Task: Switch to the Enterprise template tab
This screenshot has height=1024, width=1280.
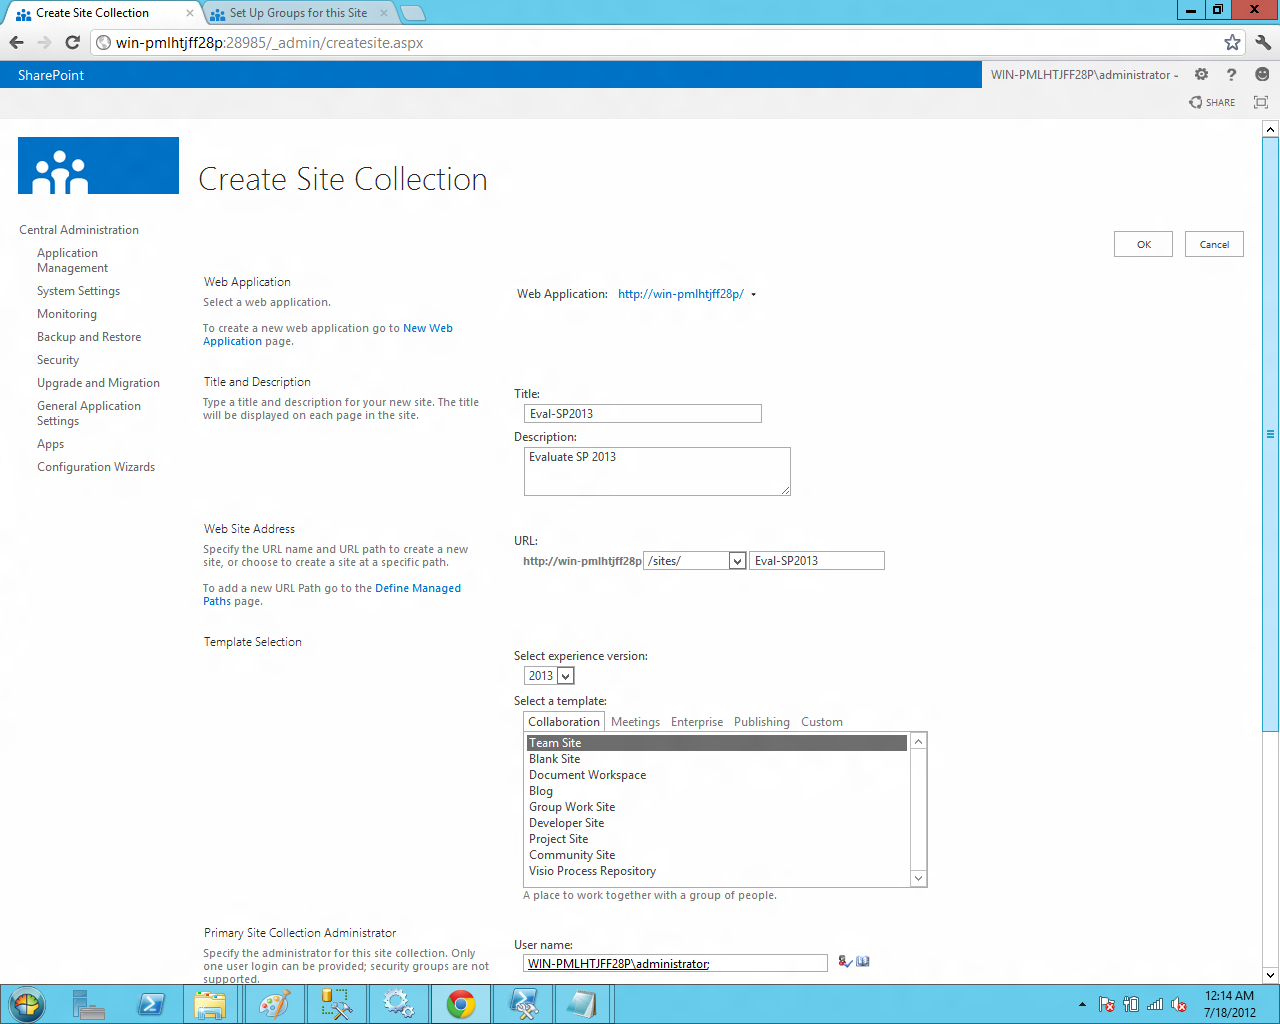Action: 696,721
